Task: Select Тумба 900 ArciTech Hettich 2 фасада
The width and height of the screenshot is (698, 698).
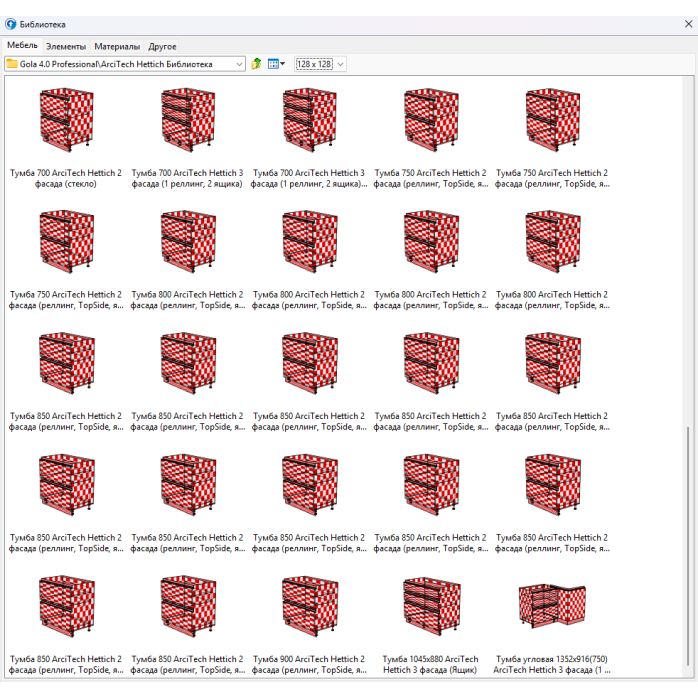Action: (x=309, y=623)
